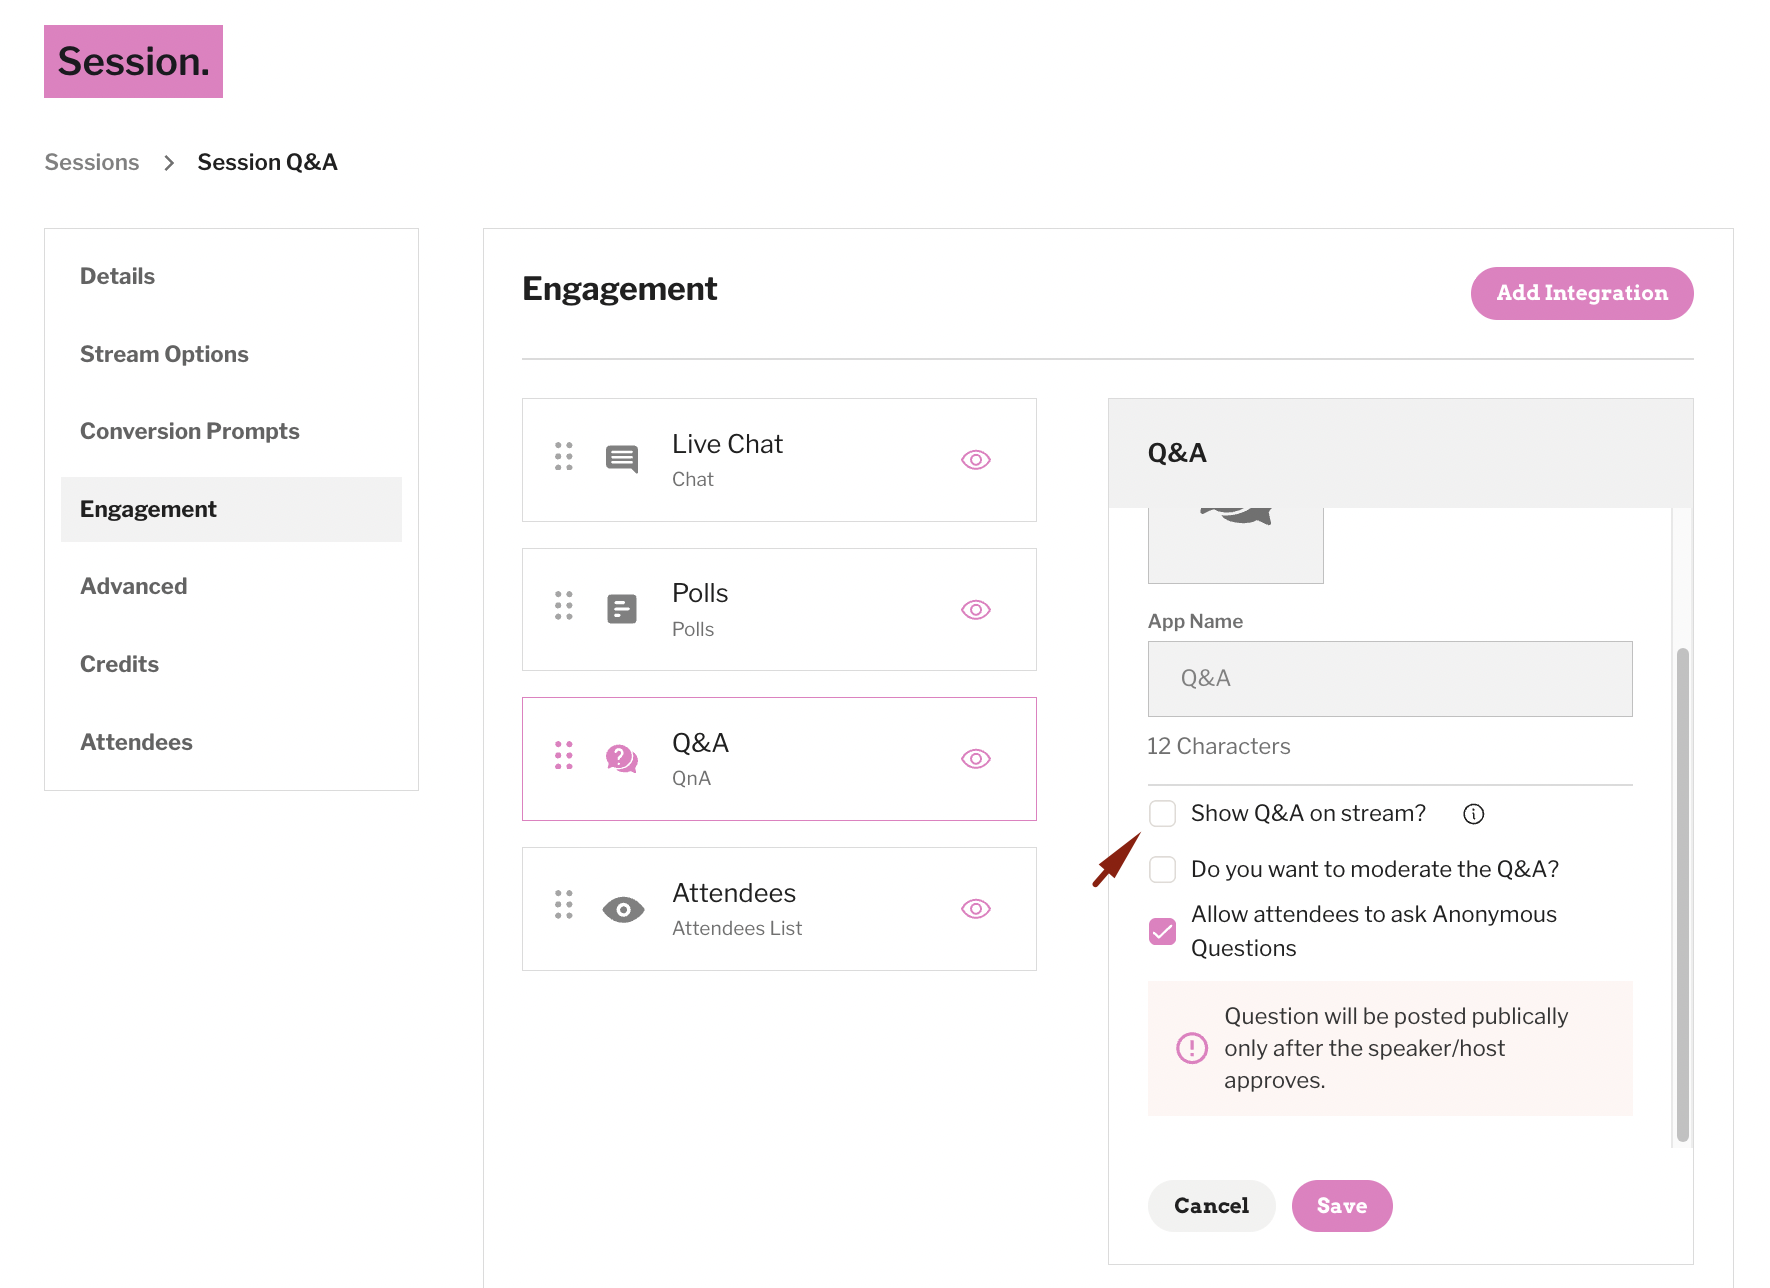The width and height of the screenshot is (1770, 1288).
Task: Click the Polls document icon
Action: 622,608
